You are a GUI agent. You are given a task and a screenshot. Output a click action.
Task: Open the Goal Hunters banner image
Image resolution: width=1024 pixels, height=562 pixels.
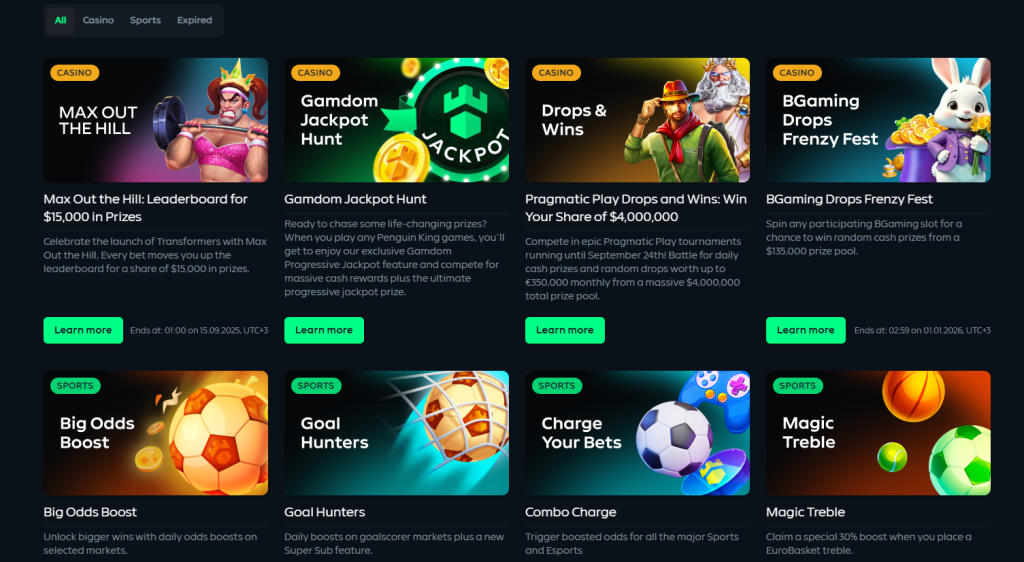(x=396, y=433)
